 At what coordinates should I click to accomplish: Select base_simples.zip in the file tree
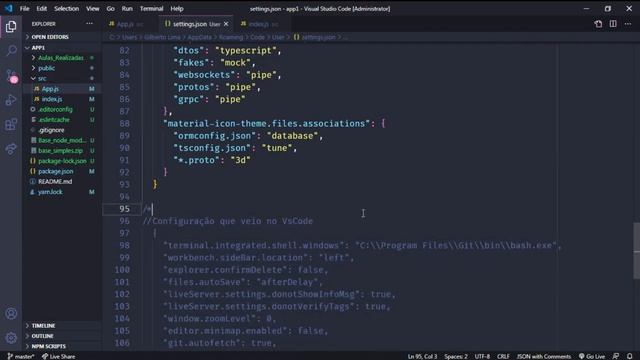61,151
